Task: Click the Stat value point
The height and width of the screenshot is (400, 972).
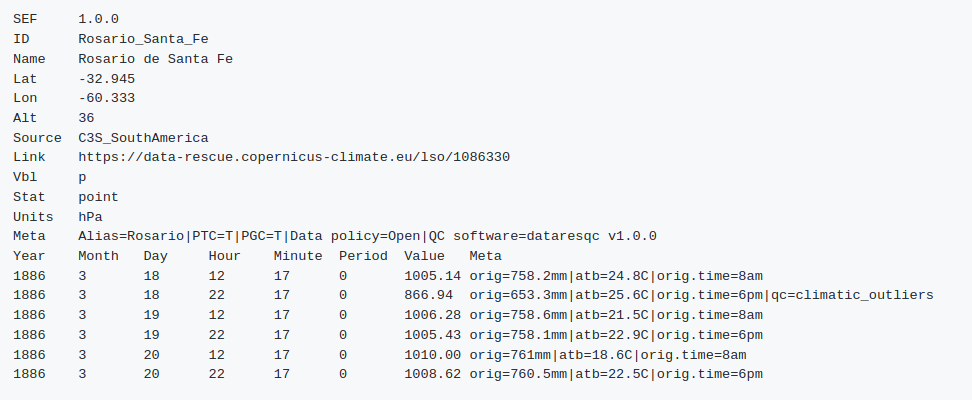Action: [98, 197]
